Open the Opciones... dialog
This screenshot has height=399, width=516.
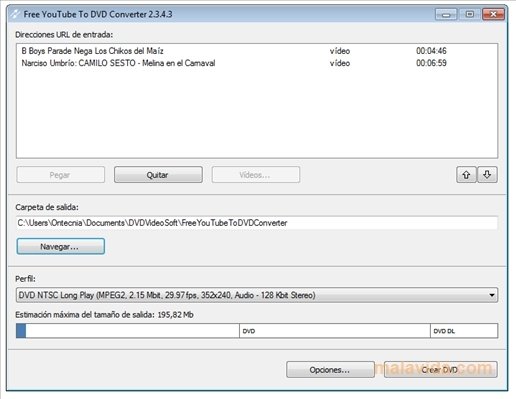pyautogui.click(x=330, y=370)
